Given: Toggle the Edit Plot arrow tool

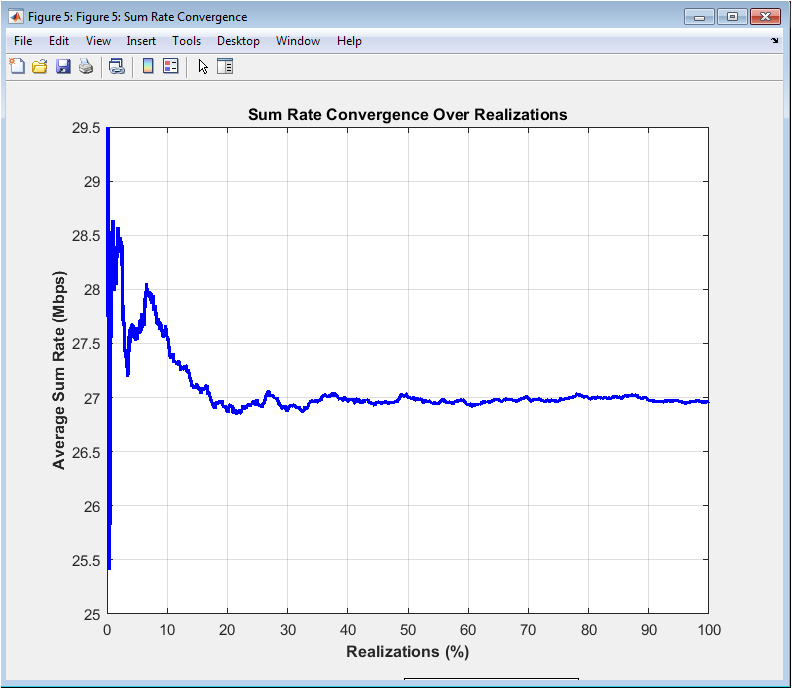Looking at the screenshot, I should pos(203,67).
